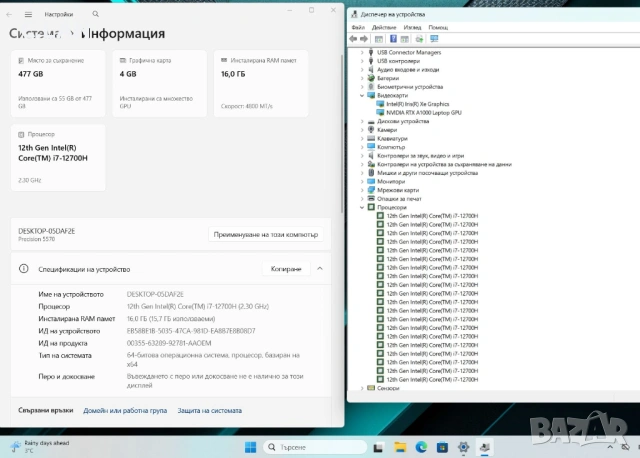Open the Помощ menu in Device Manager
The width and height of the screenshot is (640, 458).
click(x=438, y=27)
